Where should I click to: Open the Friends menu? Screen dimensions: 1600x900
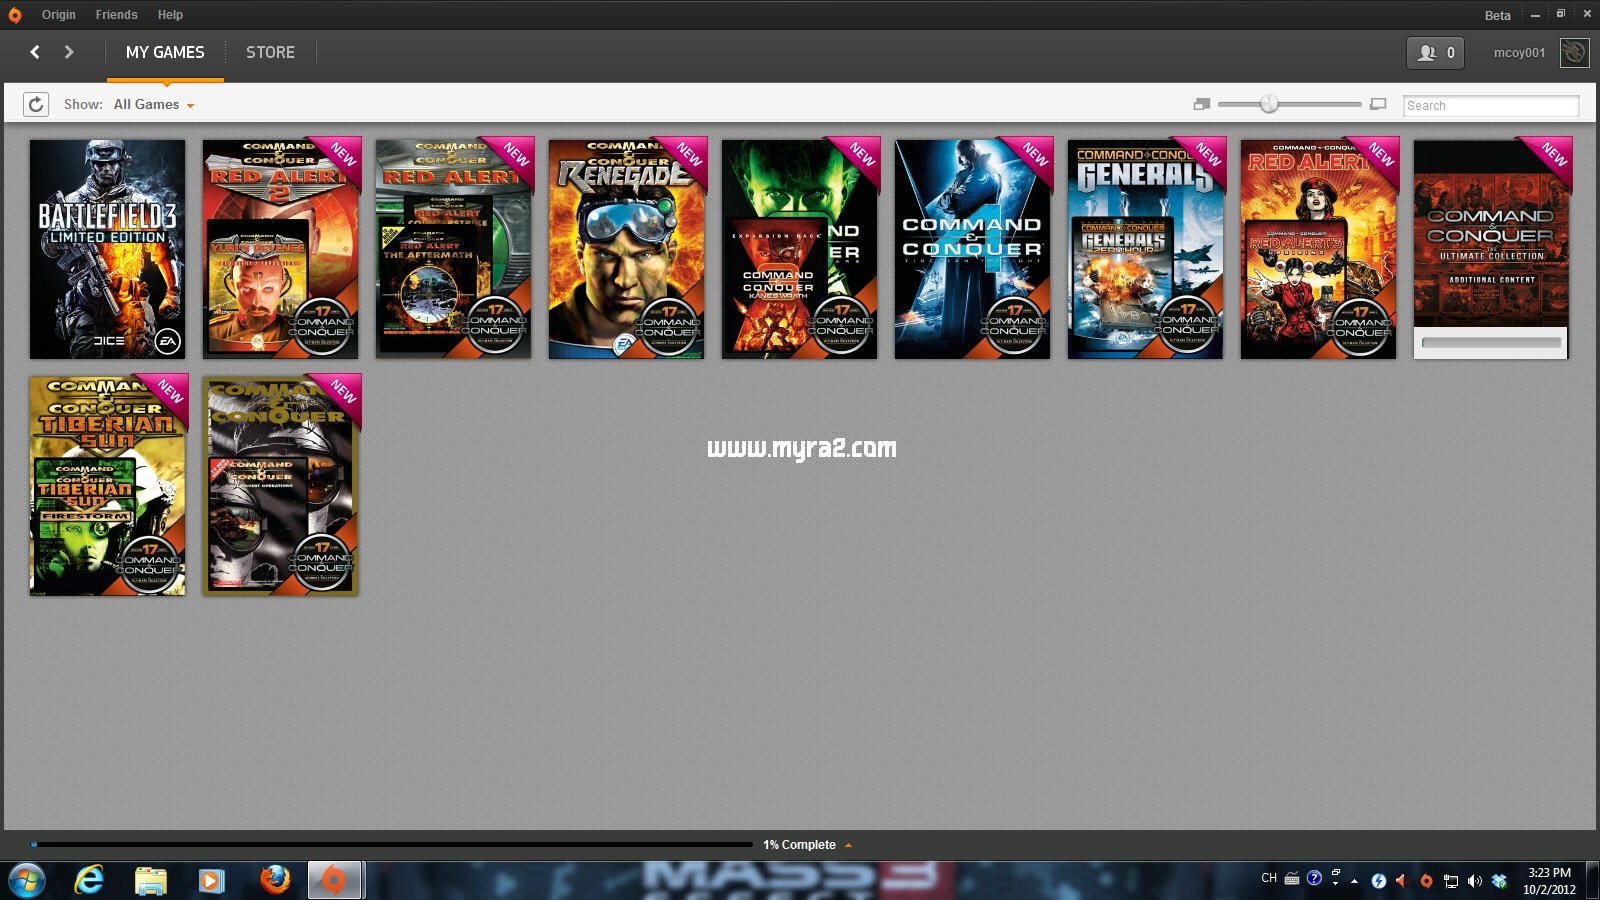(x=116, y=15)
